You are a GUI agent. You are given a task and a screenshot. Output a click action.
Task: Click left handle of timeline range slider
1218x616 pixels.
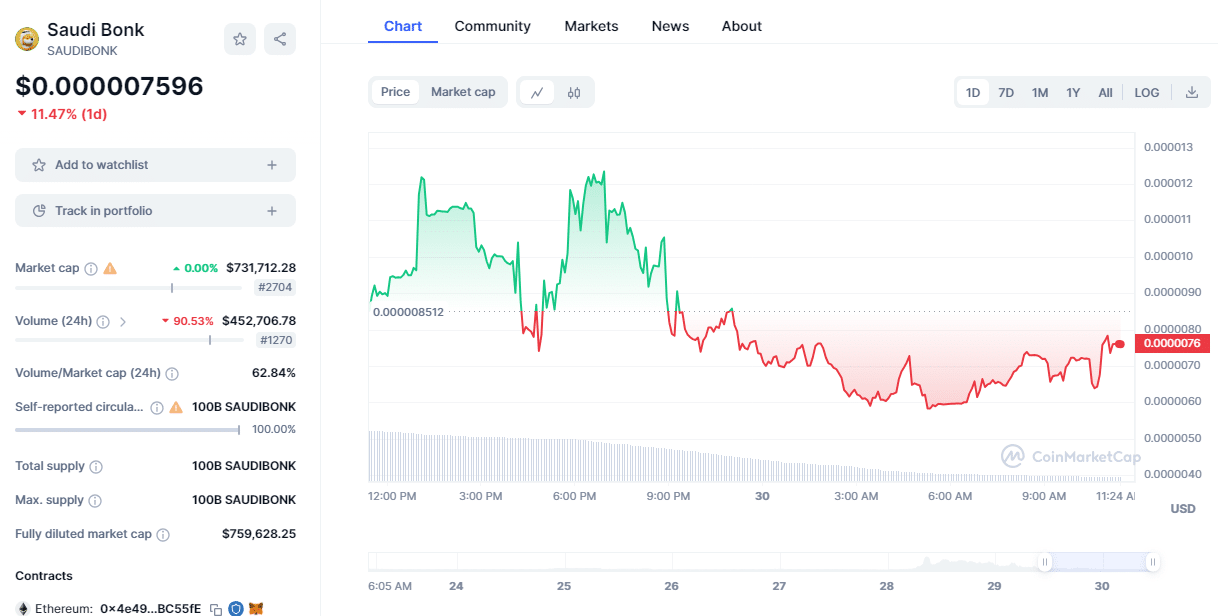pyautogui.click(x=1045, y=563)
